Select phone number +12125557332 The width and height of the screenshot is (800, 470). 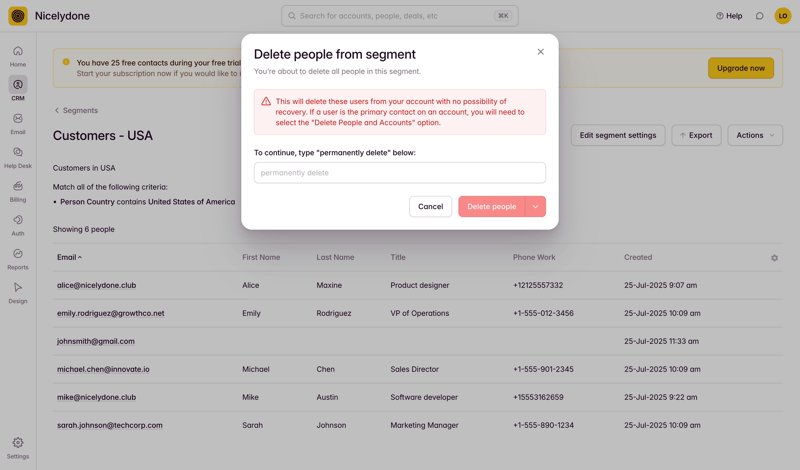click(538, 285)
